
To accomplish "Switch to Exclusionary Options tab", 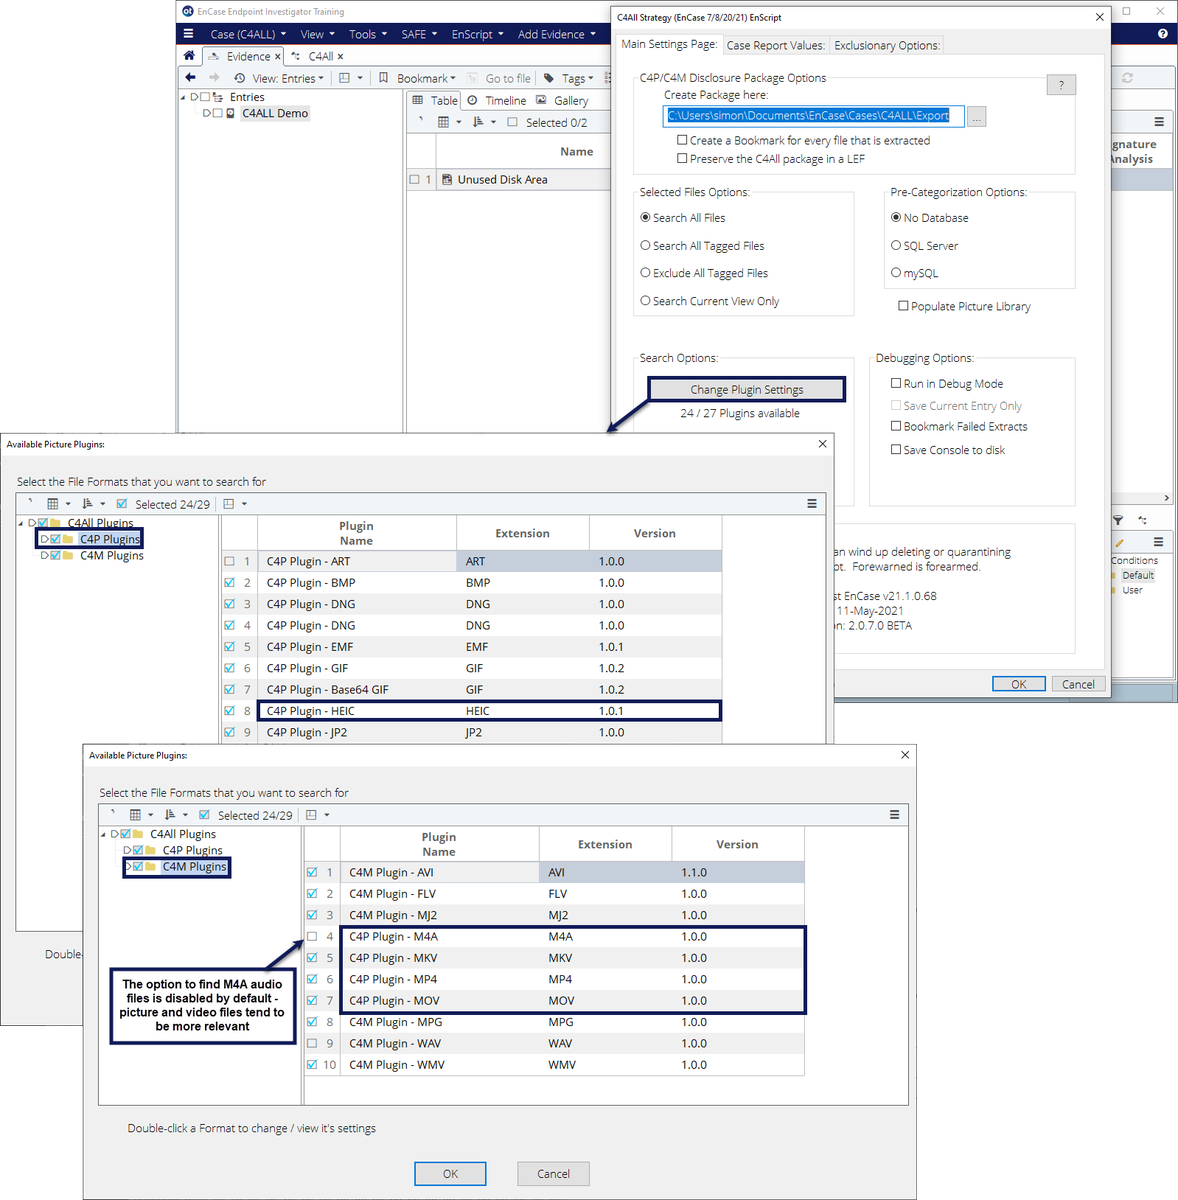I will 887,45.
